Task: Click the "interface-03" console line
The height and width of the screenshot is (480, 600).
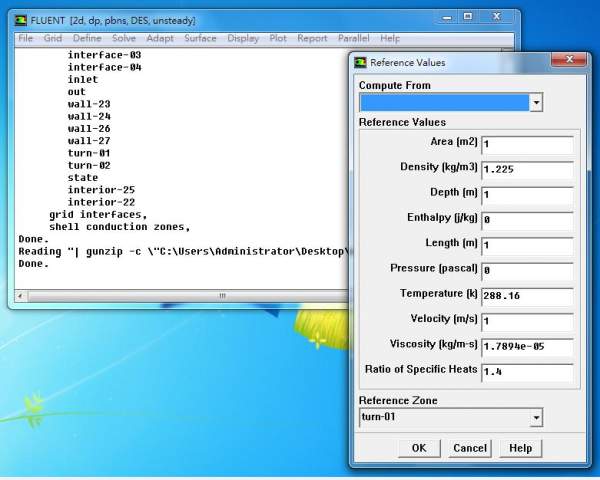Action: click(104, 55)
